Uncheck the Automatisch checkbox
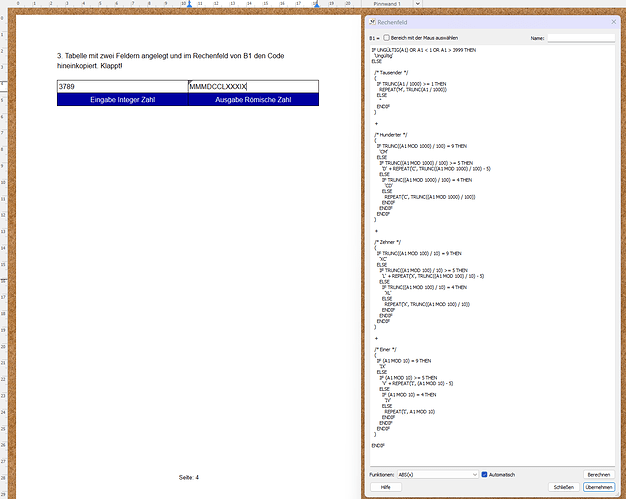626x499 pixels. pyautogui.click(x=485, y=474)
